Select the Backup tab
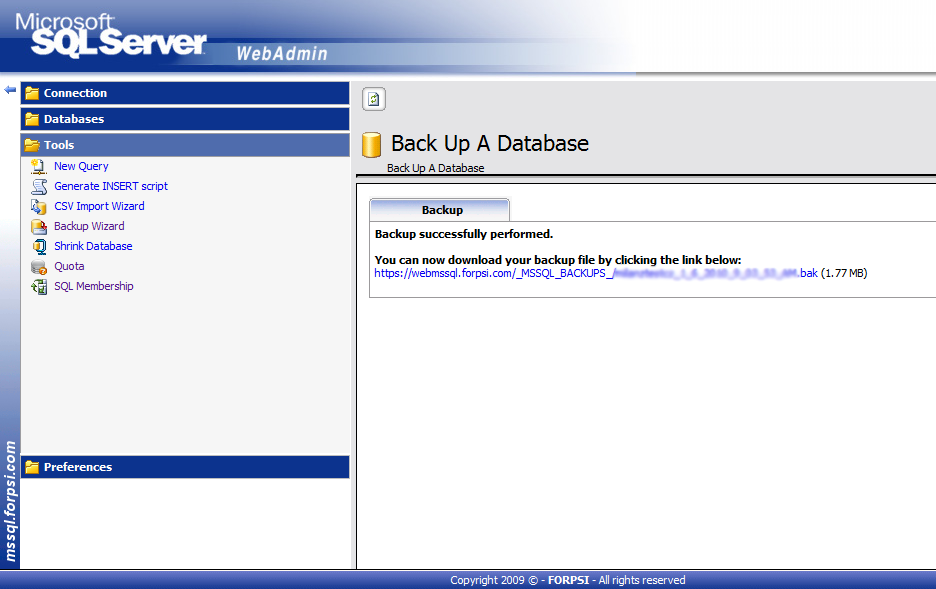The height and width of the screenshot is (589, 936). coord(440,210)
